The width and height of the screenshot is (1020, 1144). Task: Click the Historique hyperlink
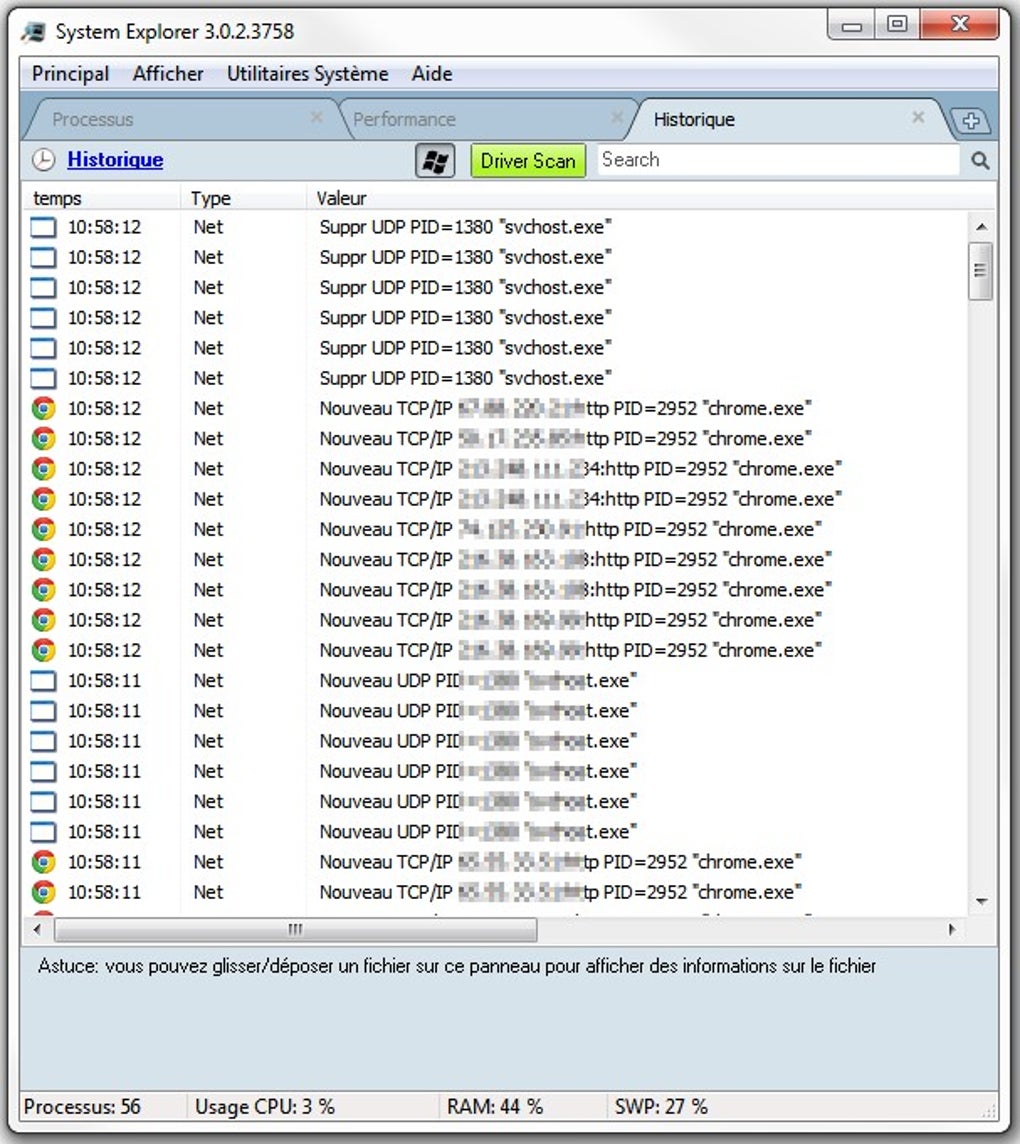(115, 160)
